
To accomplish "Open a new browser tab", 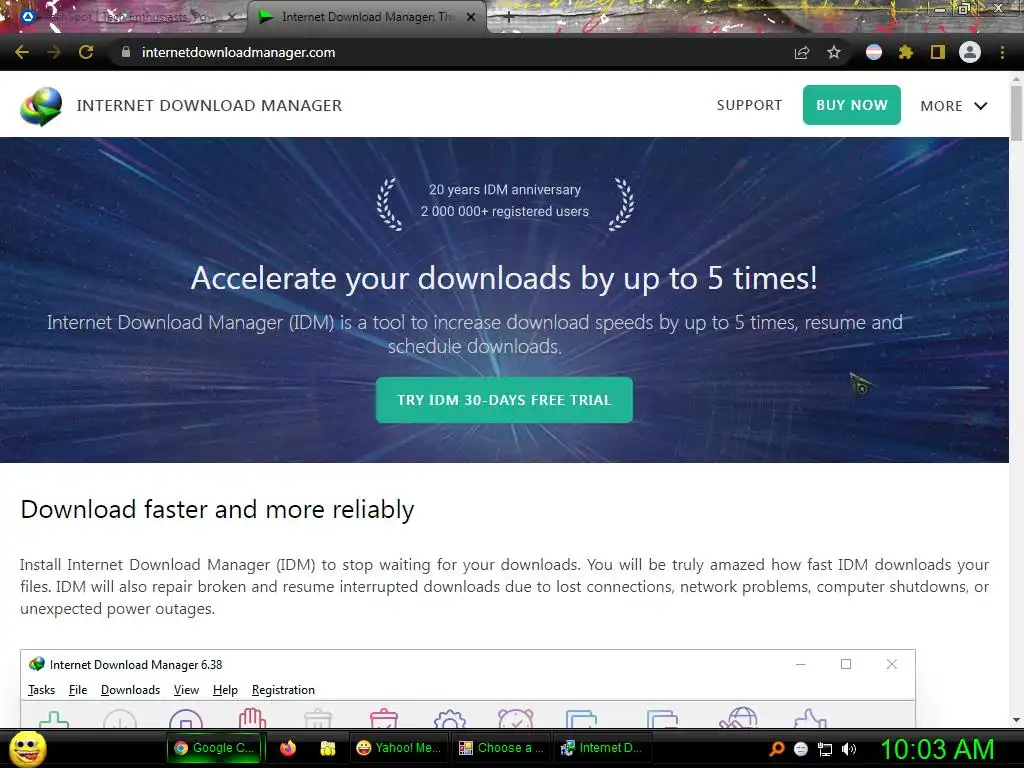I will (509, 18).
